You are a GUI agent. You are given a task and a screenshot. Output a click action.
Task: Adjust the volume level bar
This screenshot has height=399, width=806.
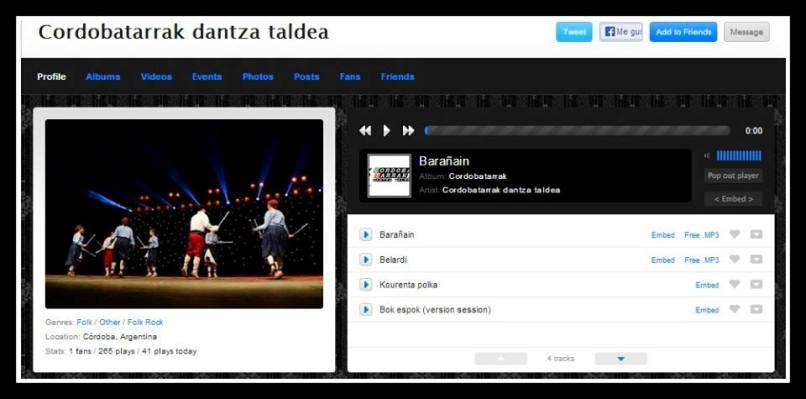coord(739,156)
